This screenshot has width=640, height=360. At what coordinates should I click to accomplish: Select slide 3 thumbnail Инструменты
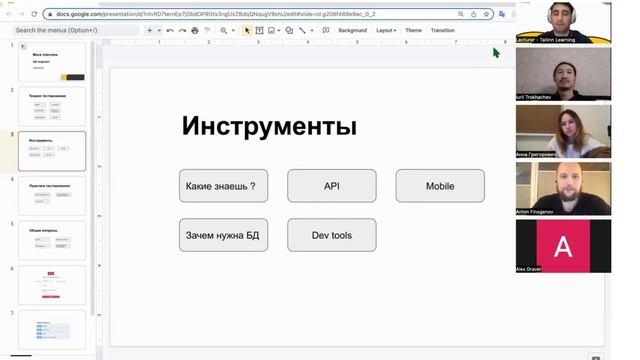(x=52, y=151)
